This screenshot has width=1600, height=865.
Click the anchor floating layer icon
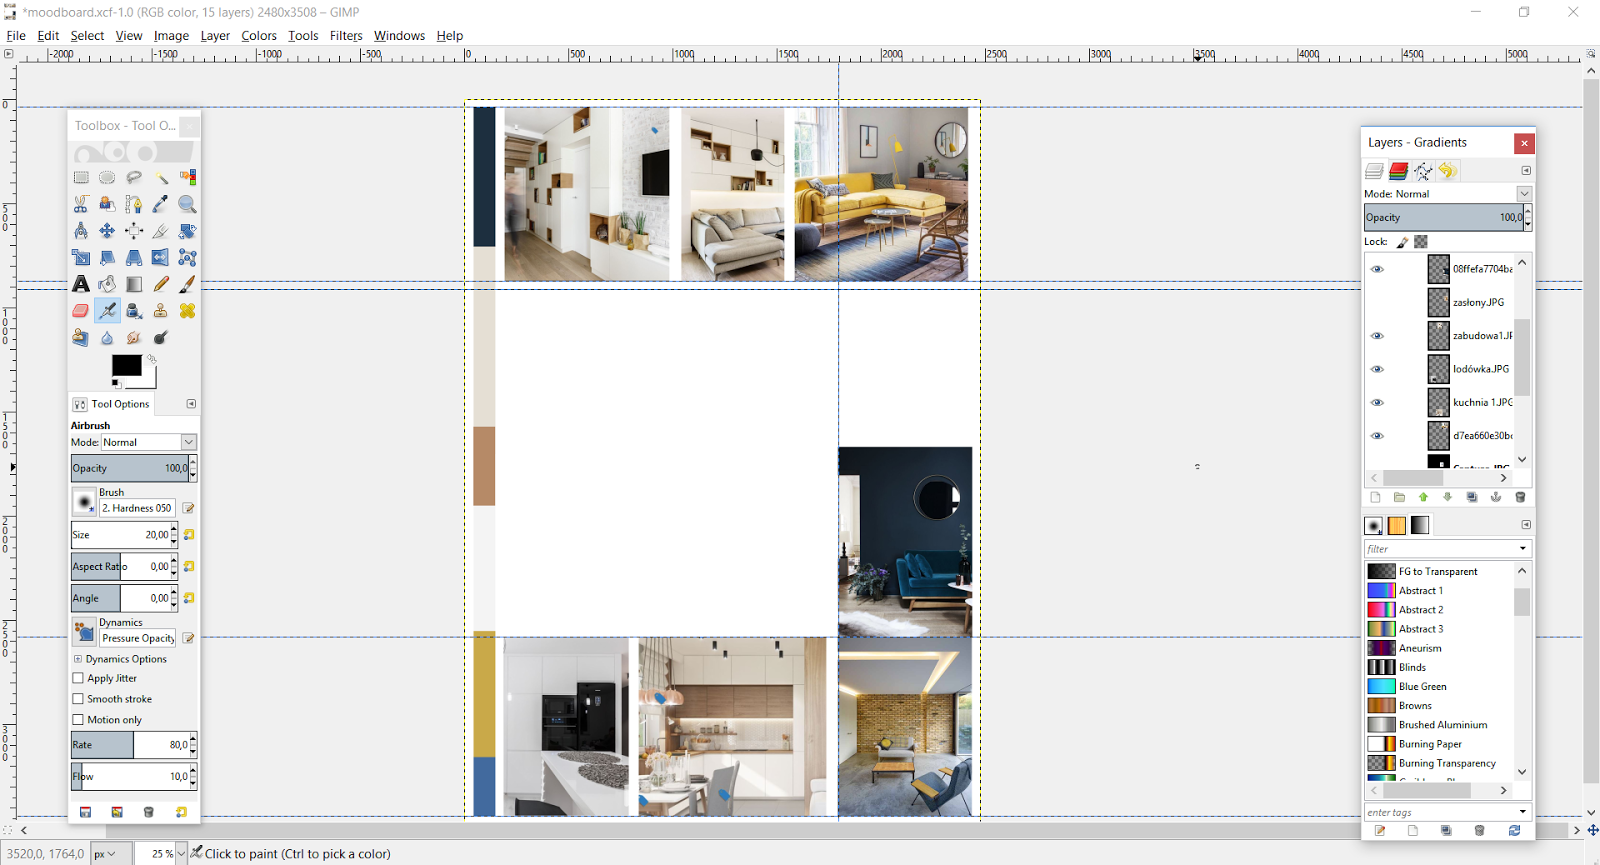click(x=1496, y=497)
